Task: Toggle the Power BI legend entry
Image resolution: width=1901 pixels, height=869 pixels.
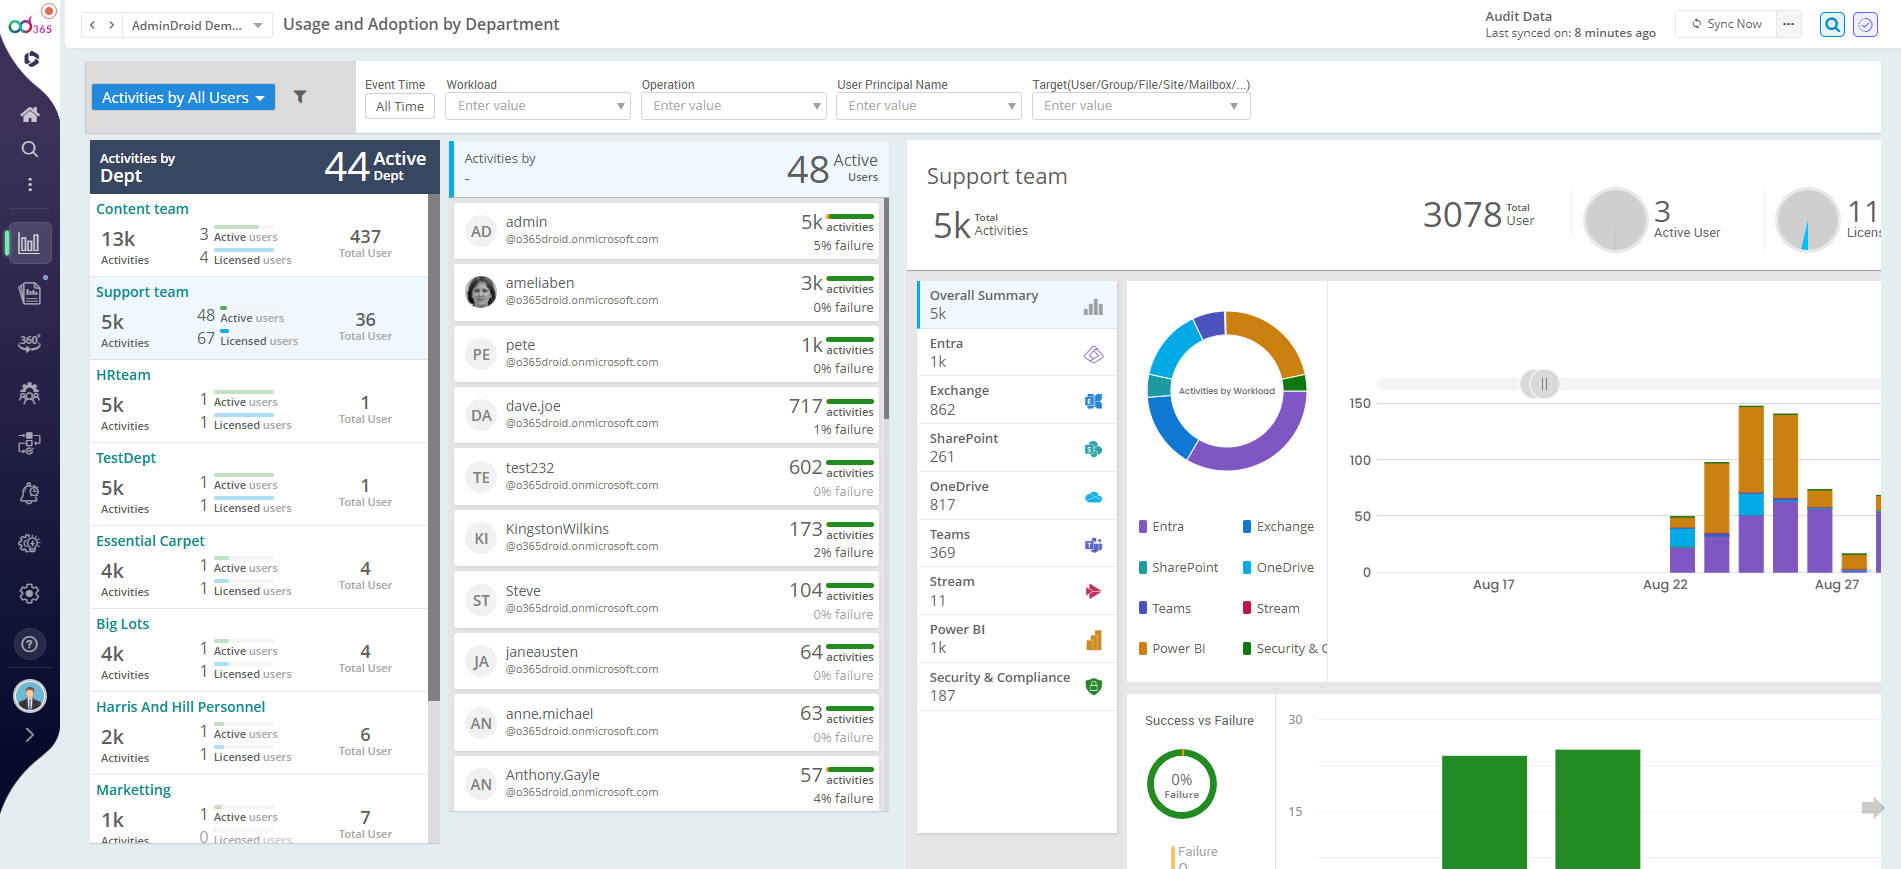Action: [1177, 649]
